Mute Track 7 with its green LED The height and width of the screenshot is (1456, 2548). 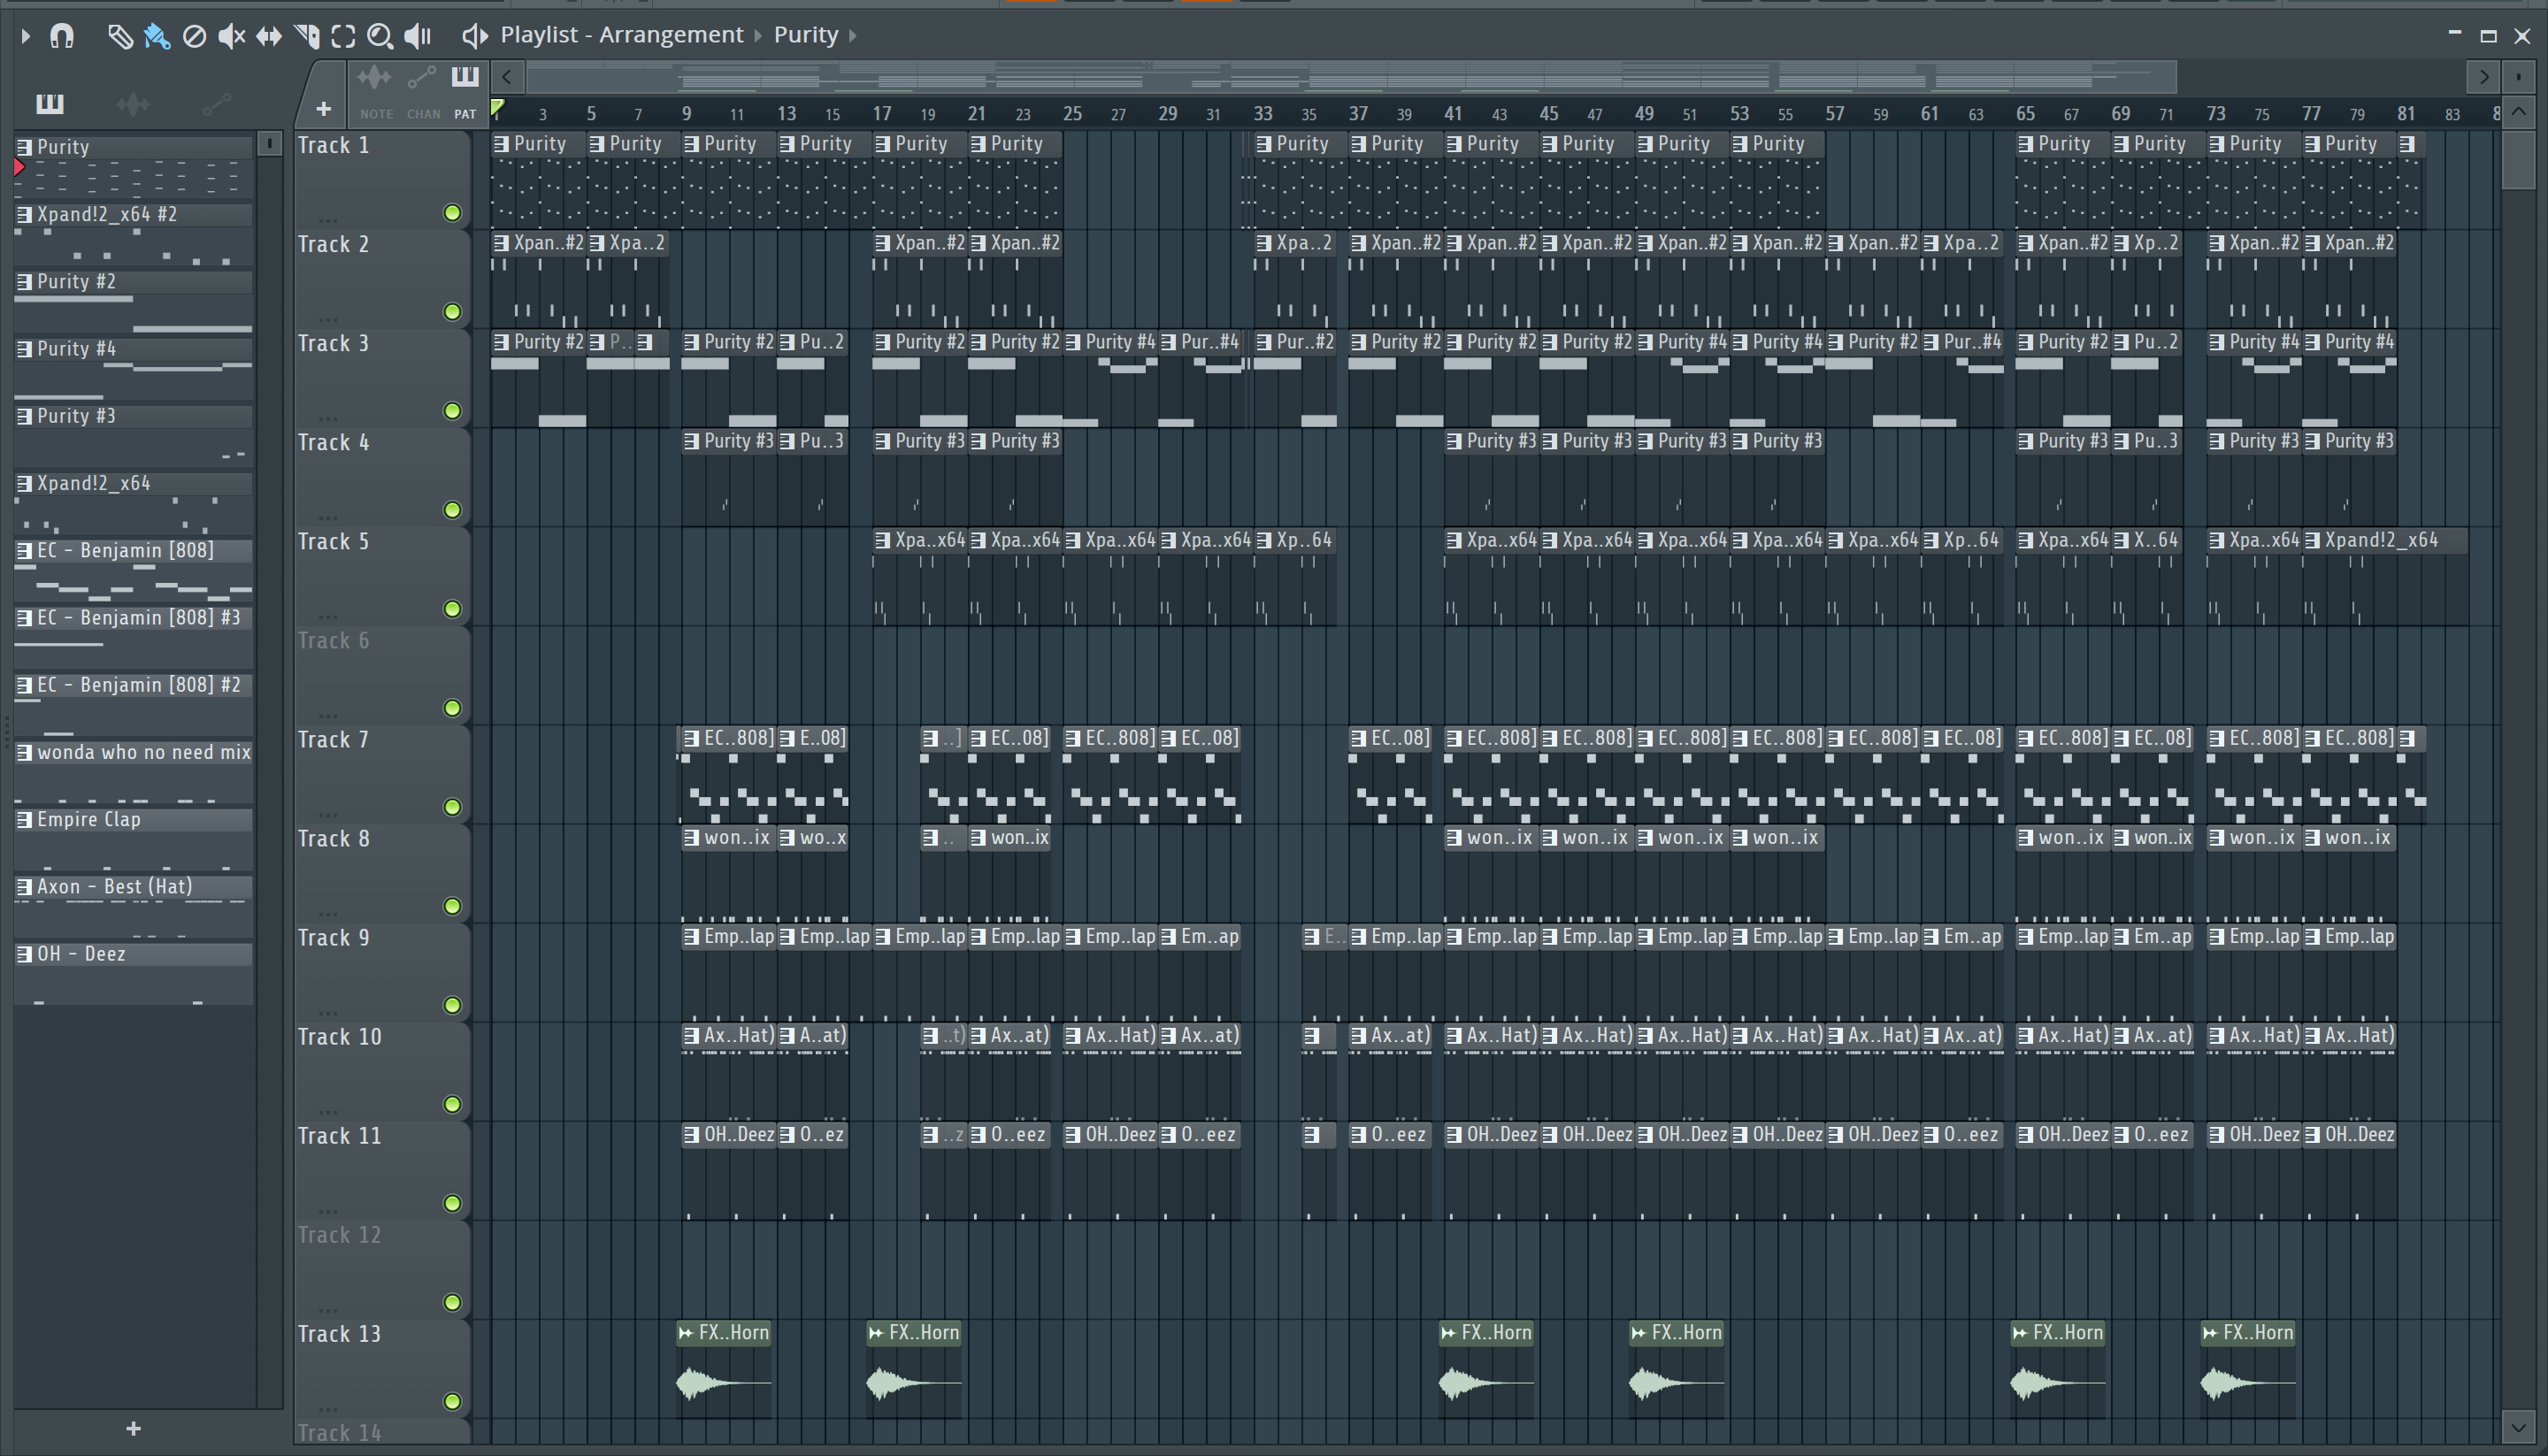[452, 806]
